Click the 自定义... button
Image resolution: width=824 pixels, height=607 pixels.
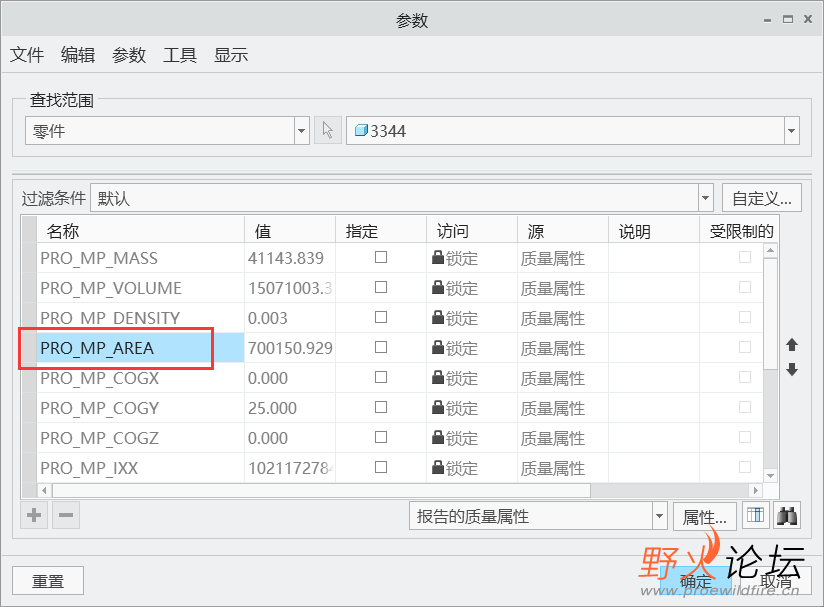click(761, 198)
